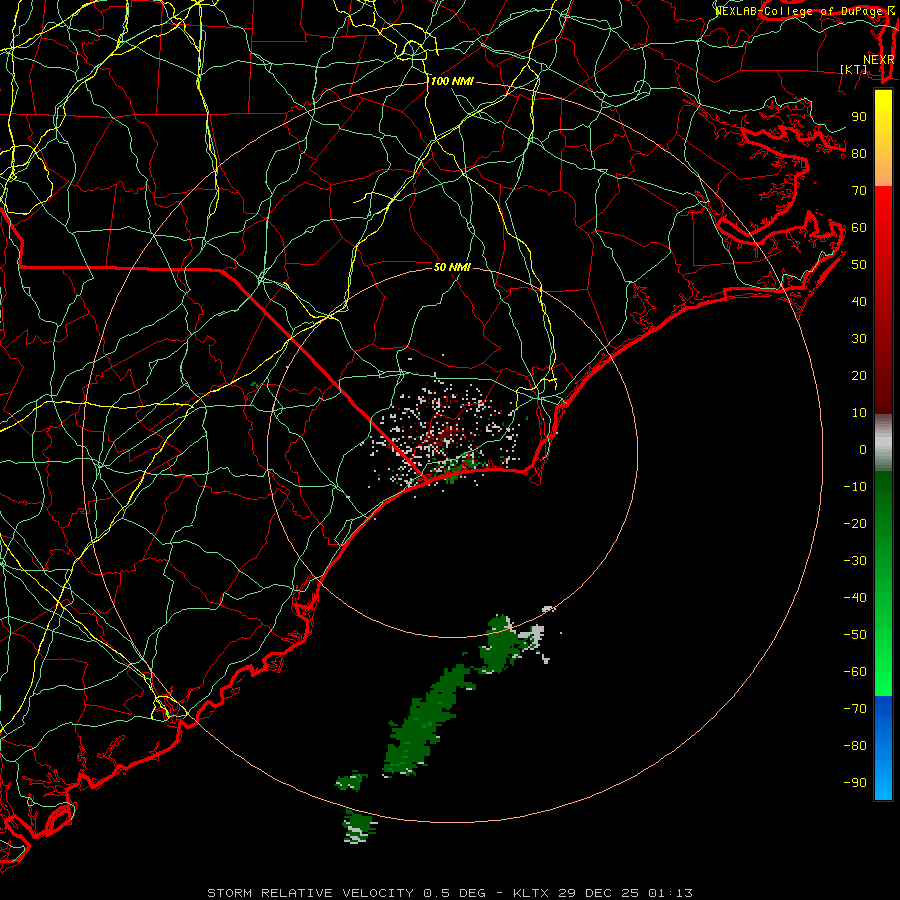900x900 pixels.
Task: Click the lowest green echo outside 100 NMI ring
Action: coord(359,827)
